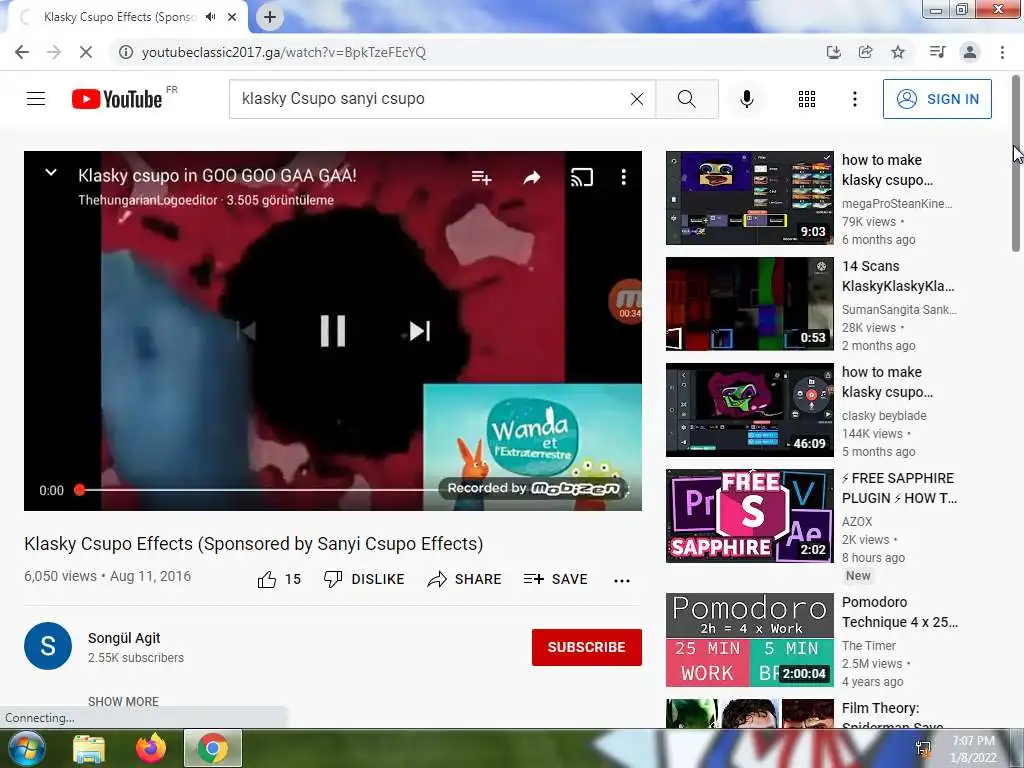The height and width of the screenshot is (768, 1024).
Task: Bookmark this page with the star
Action: click(898, 52)
